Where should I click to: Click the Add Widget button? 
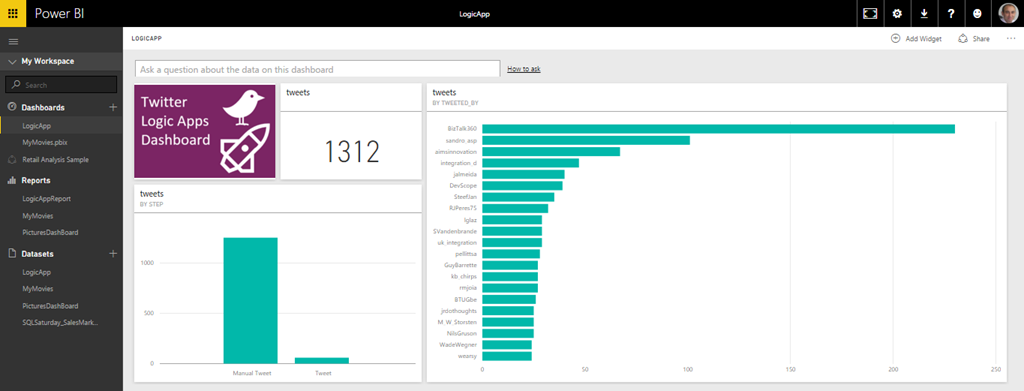[916, 39]
